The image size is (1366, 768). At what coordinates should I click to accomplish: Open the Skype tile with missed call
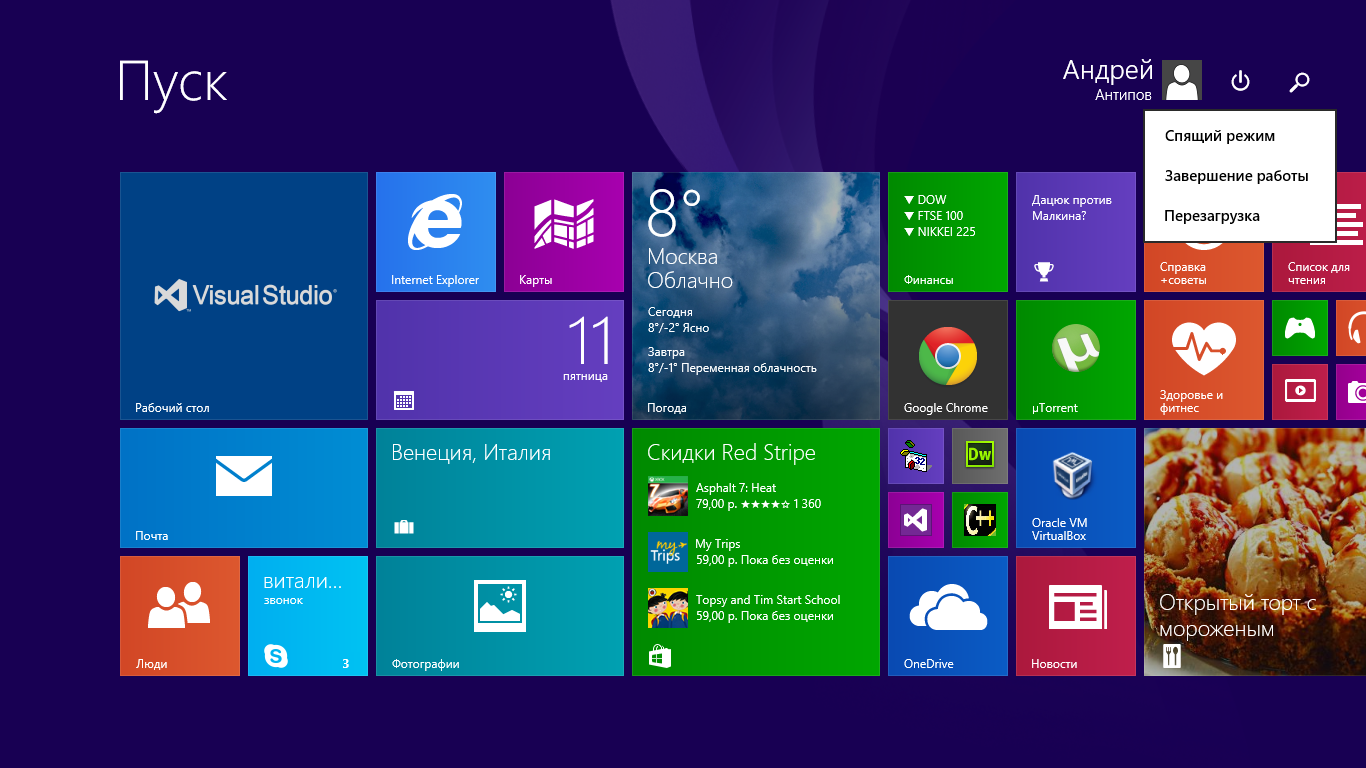(308, 616)
